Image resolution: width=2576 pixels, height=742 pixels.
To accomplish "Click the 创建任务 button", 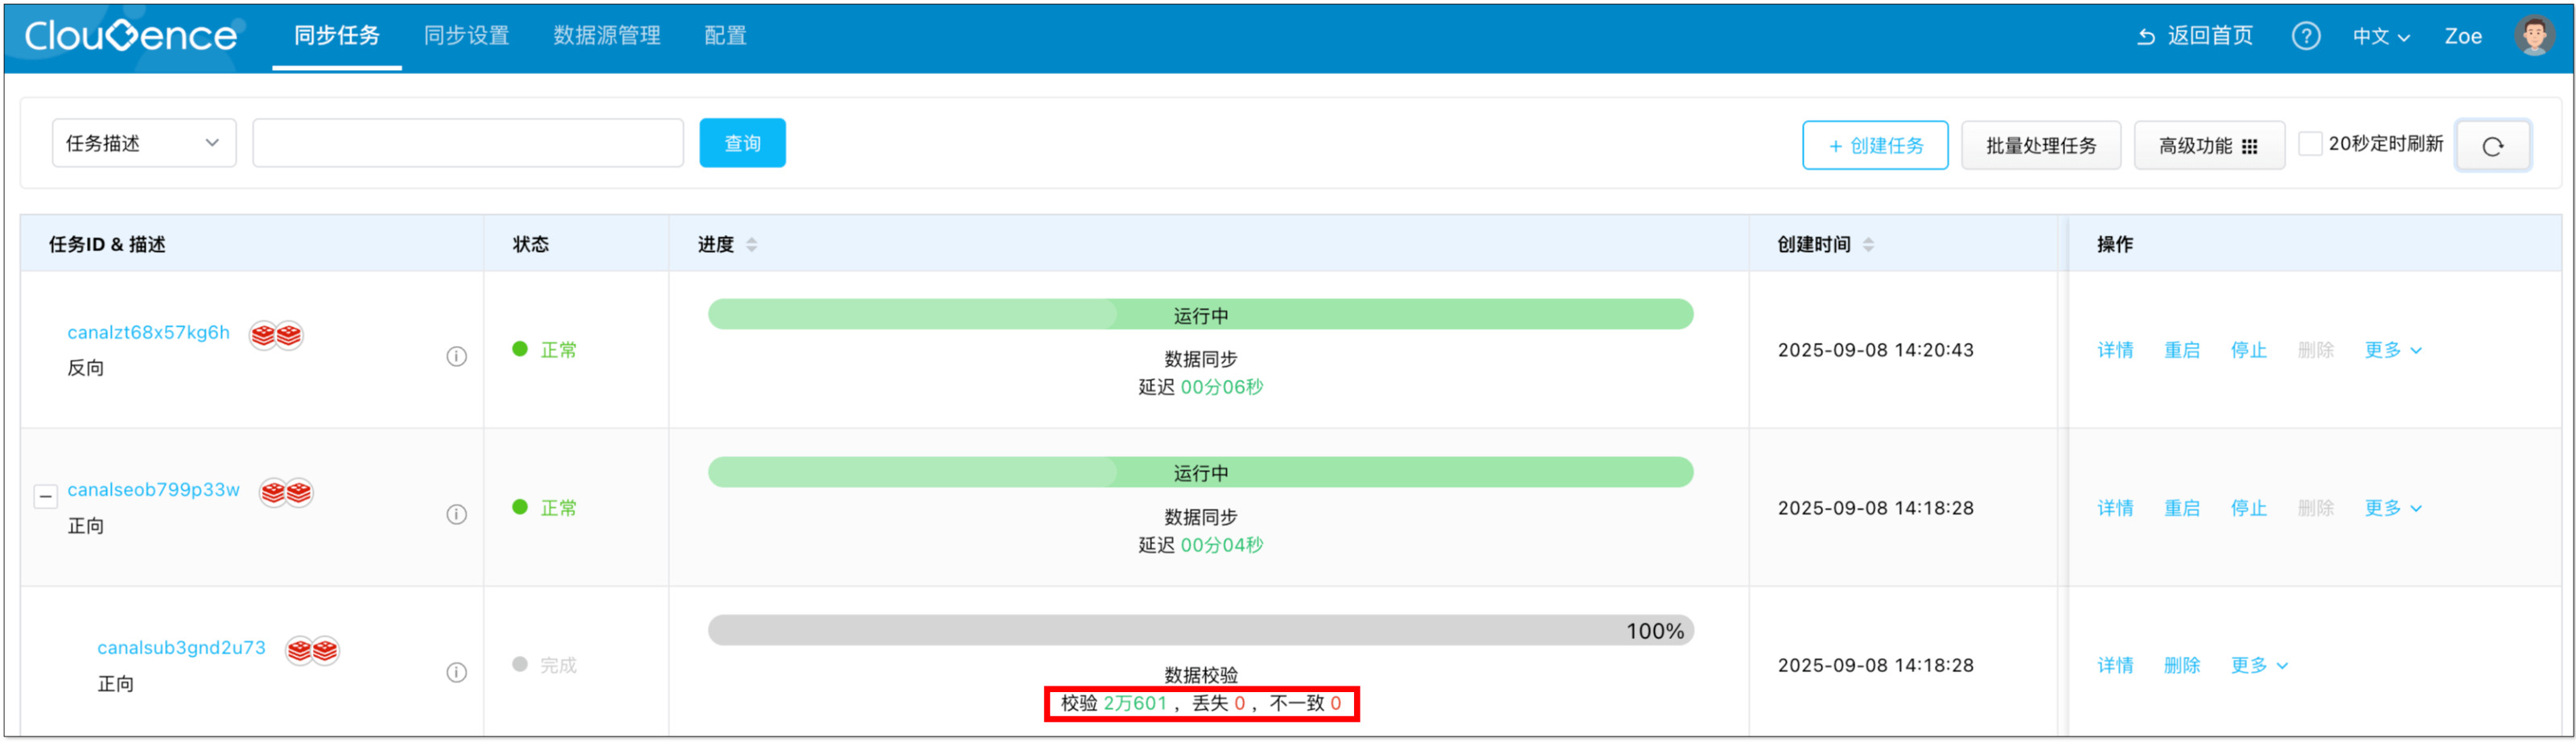I will (x=1874, y=146).
